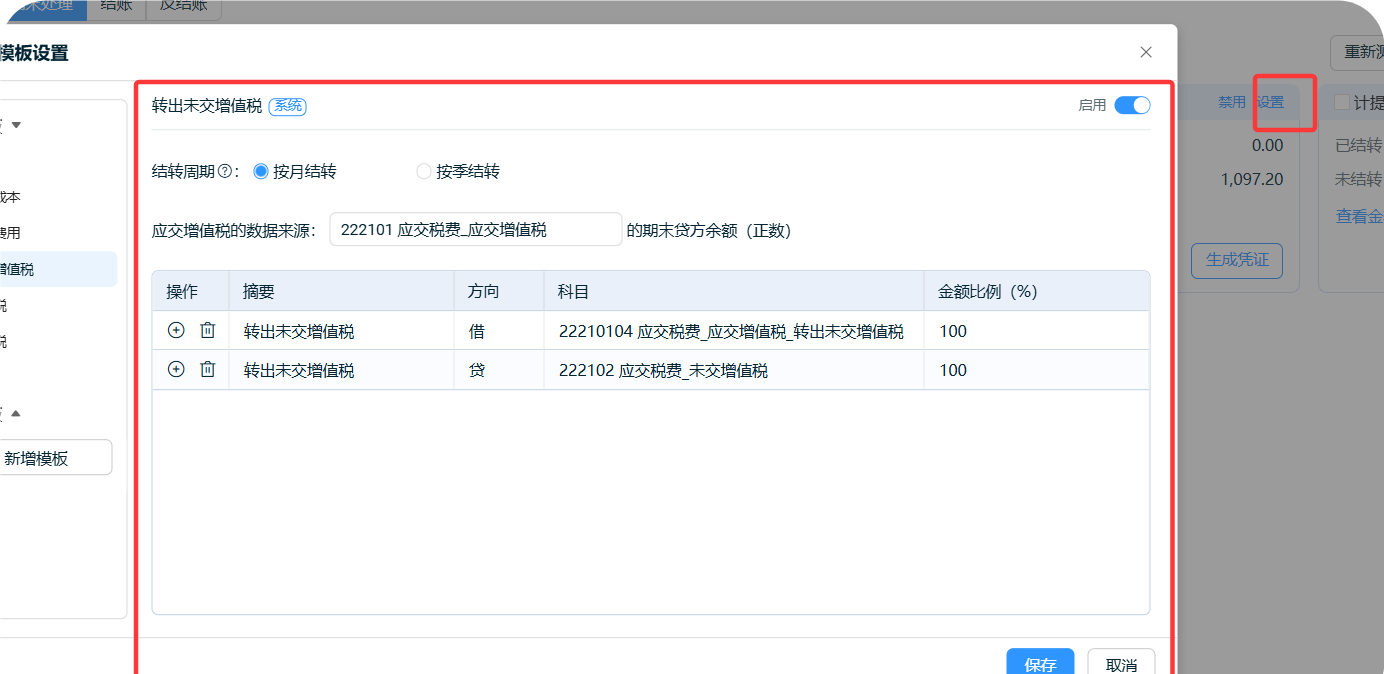Image resolution: width=1384 pixels, height=674 pixels.
Task: Toggle the 启用 switch off
Action: (1132, 105)
